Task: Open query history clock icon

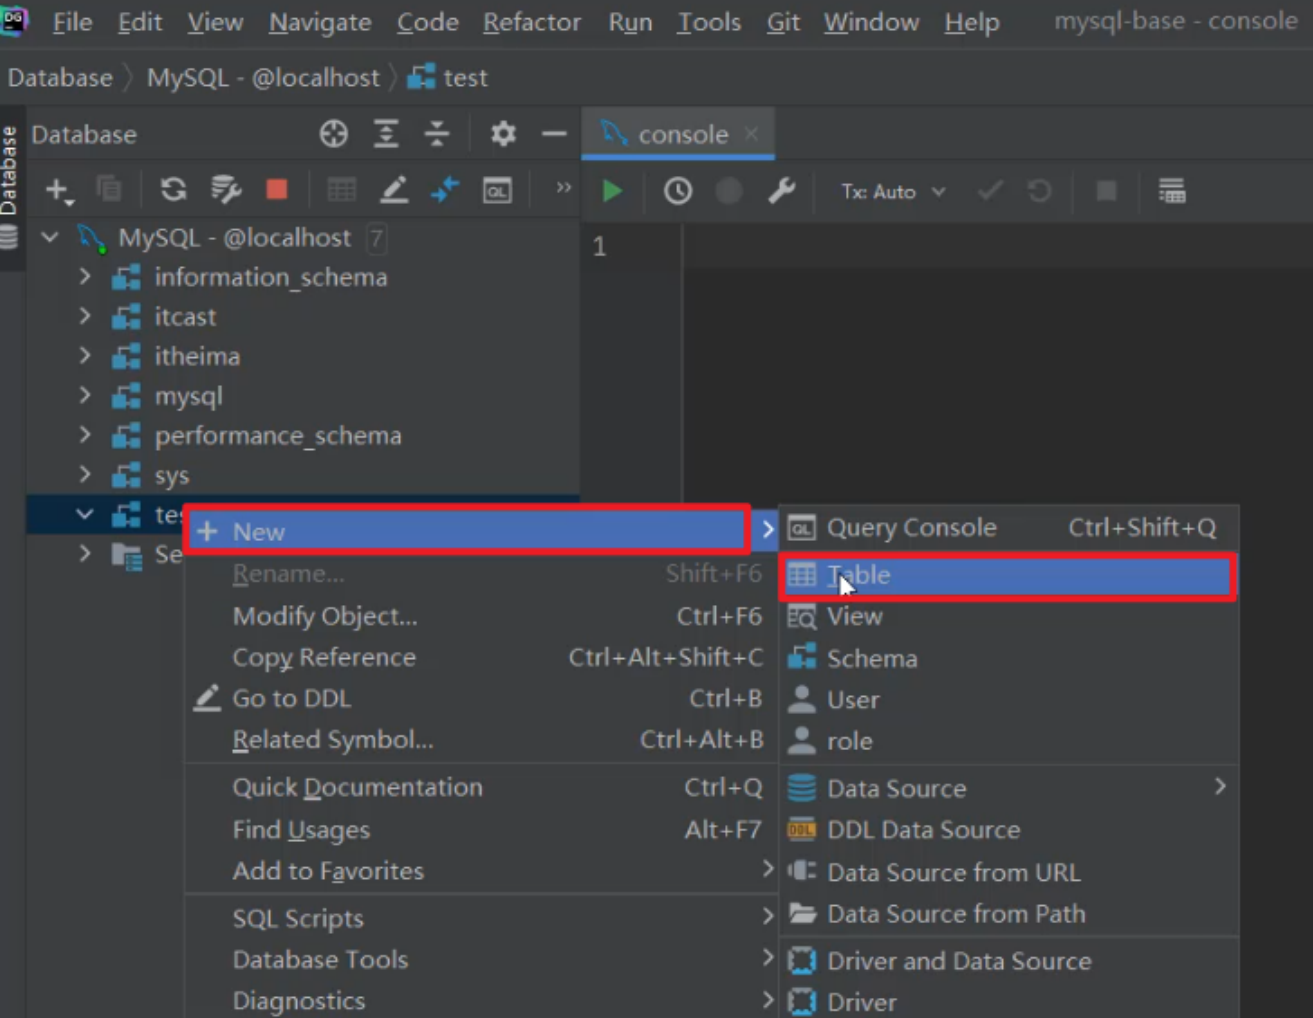Action: coord(678,190)
